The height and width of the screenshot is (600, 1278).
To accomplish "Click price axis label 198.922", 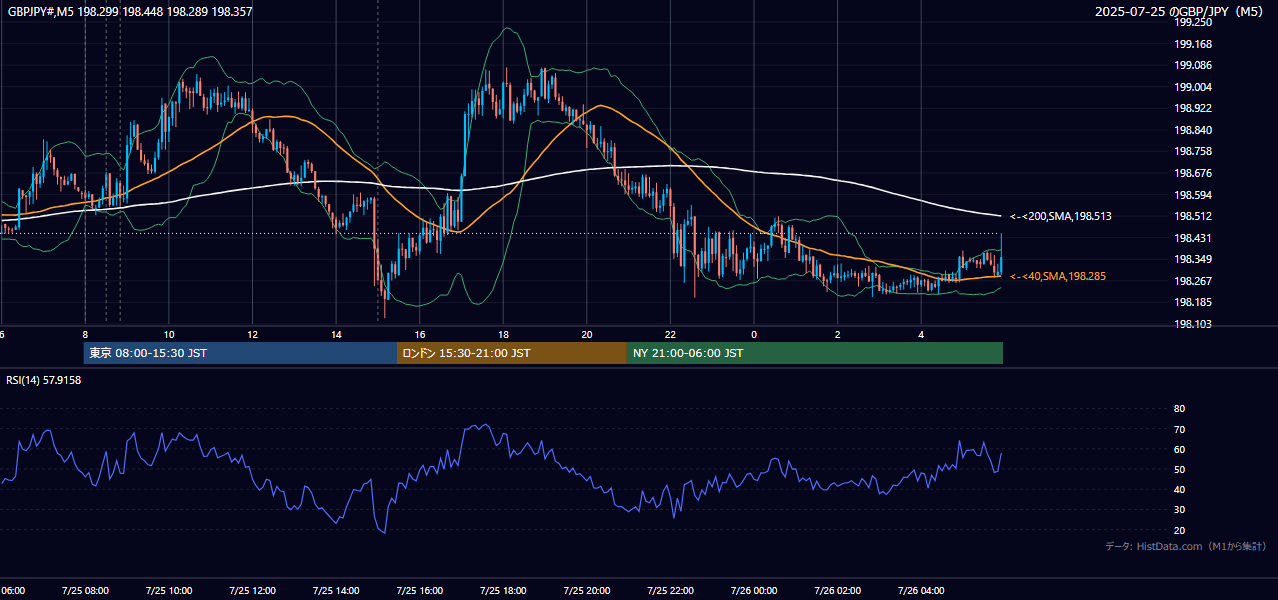I will pos(1192,108).
